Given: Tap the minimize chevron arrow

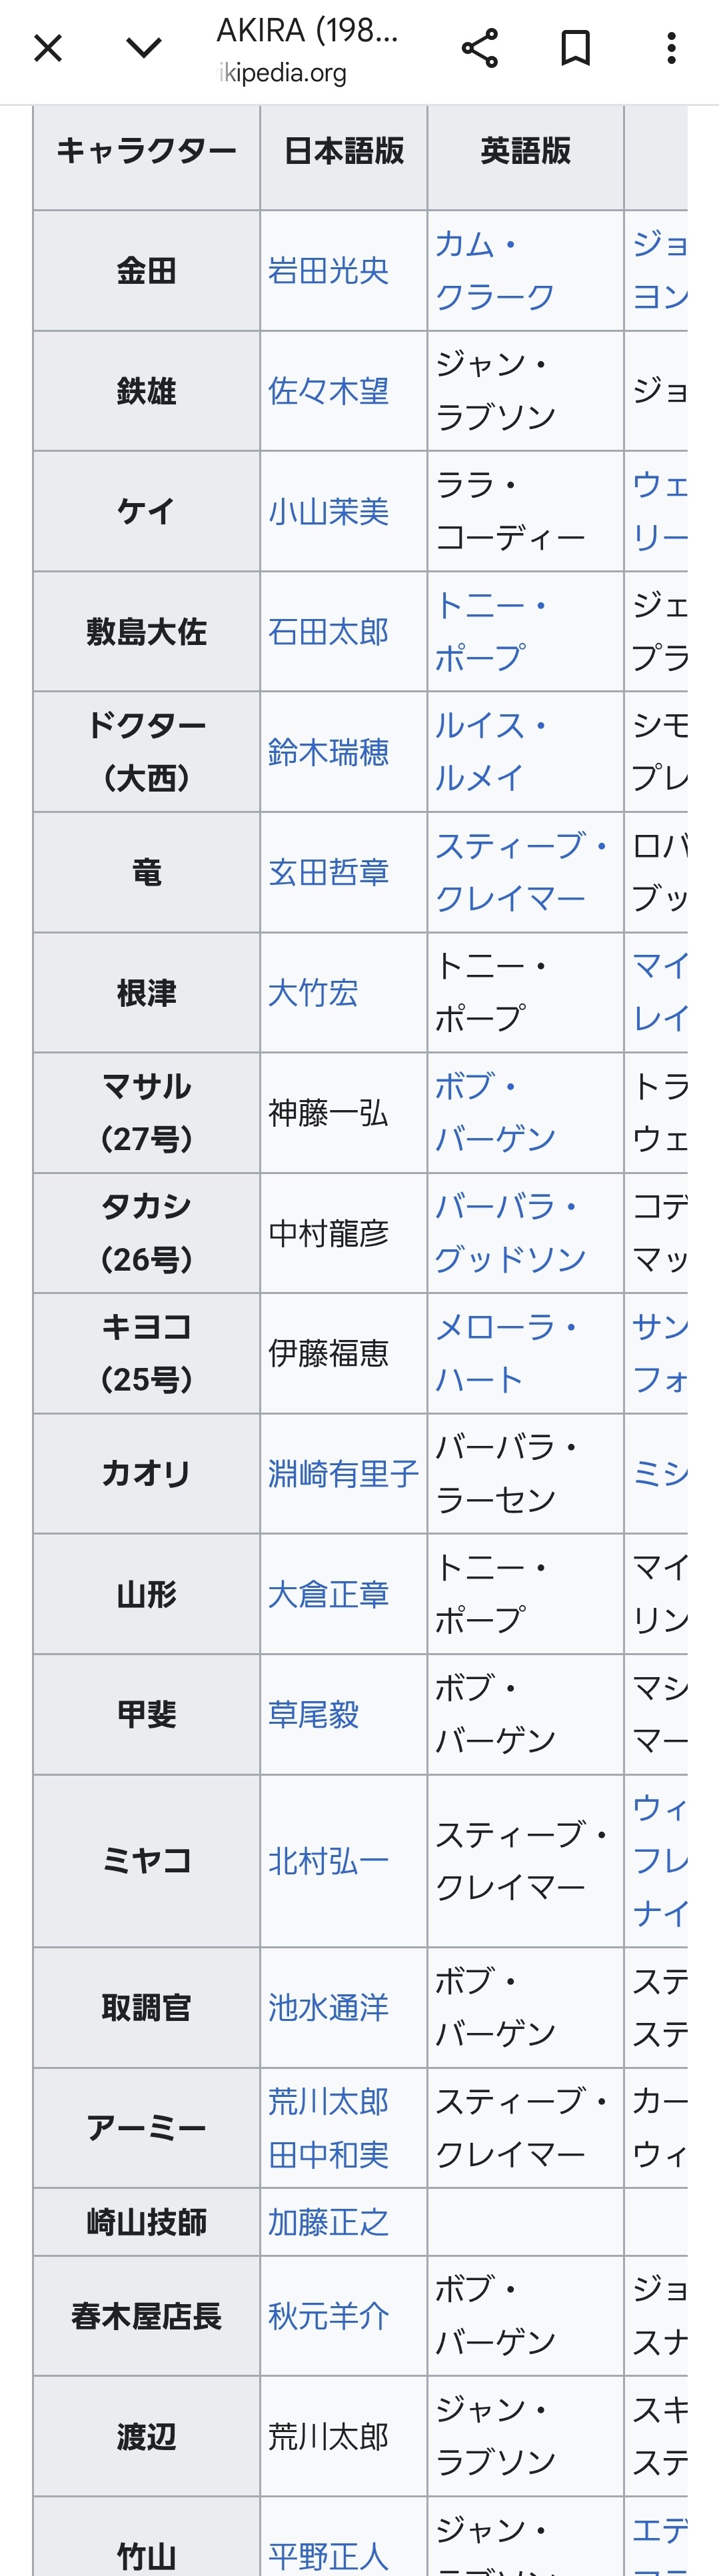Looking at the screenshot, I should (x=144, y=48).
